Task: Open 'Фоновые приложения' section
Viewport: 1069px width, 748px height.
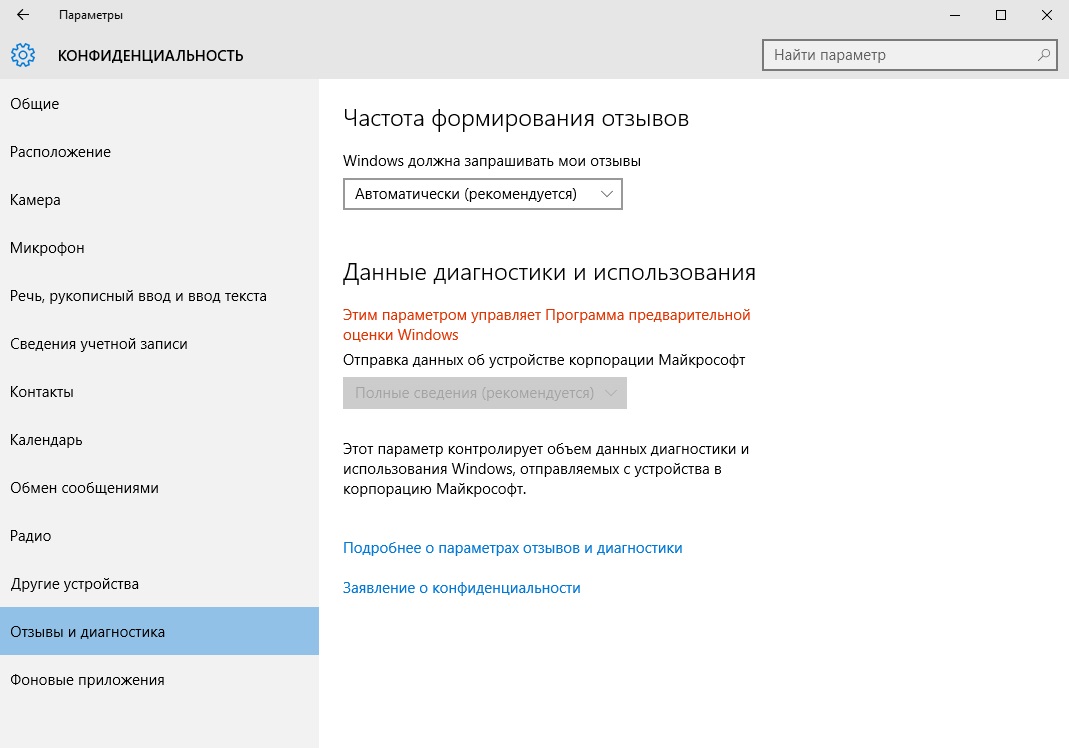Action: pyautogui.click(x=160, y=680)
